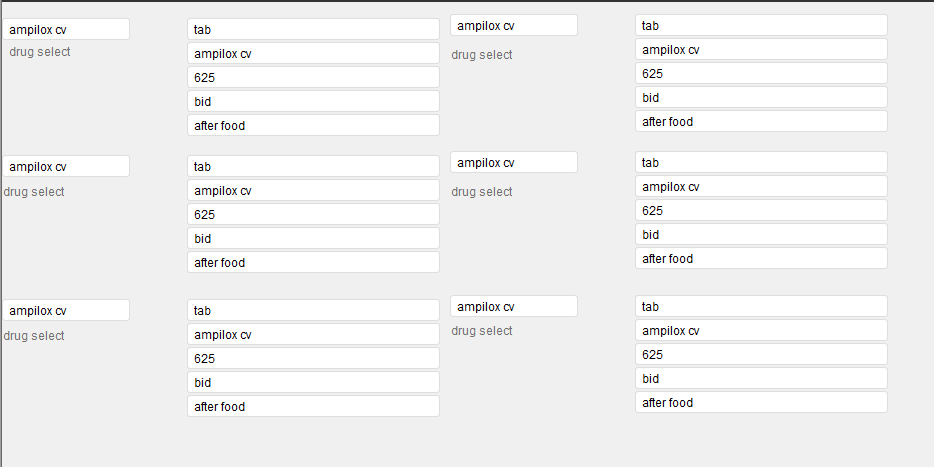Focus the 'bid' field in middle-left group
934x467 pixels.
[313, 238]
